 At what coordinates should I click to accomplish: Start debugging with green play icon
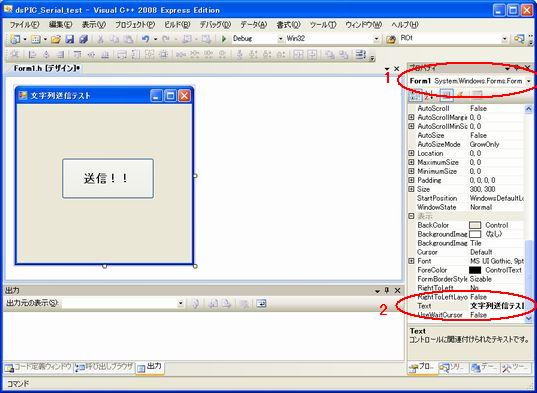pos(224,39)
